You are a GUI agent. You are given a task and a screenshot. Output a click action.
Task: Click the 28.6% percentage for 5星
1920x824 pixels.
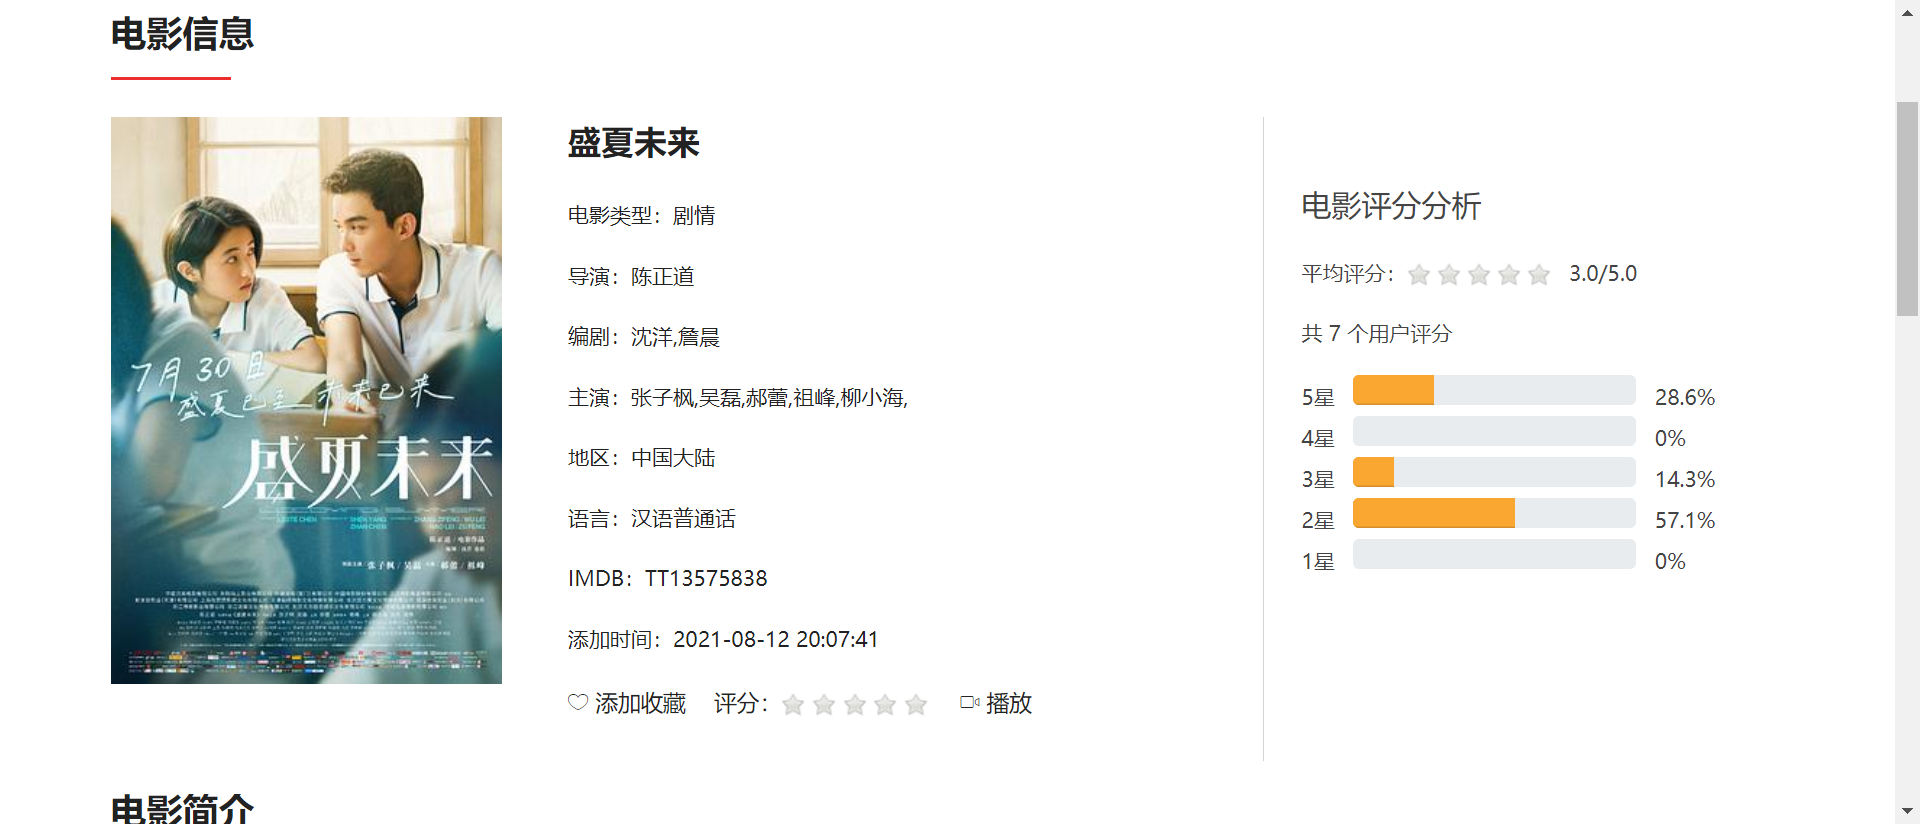(x=1685, y=398)
